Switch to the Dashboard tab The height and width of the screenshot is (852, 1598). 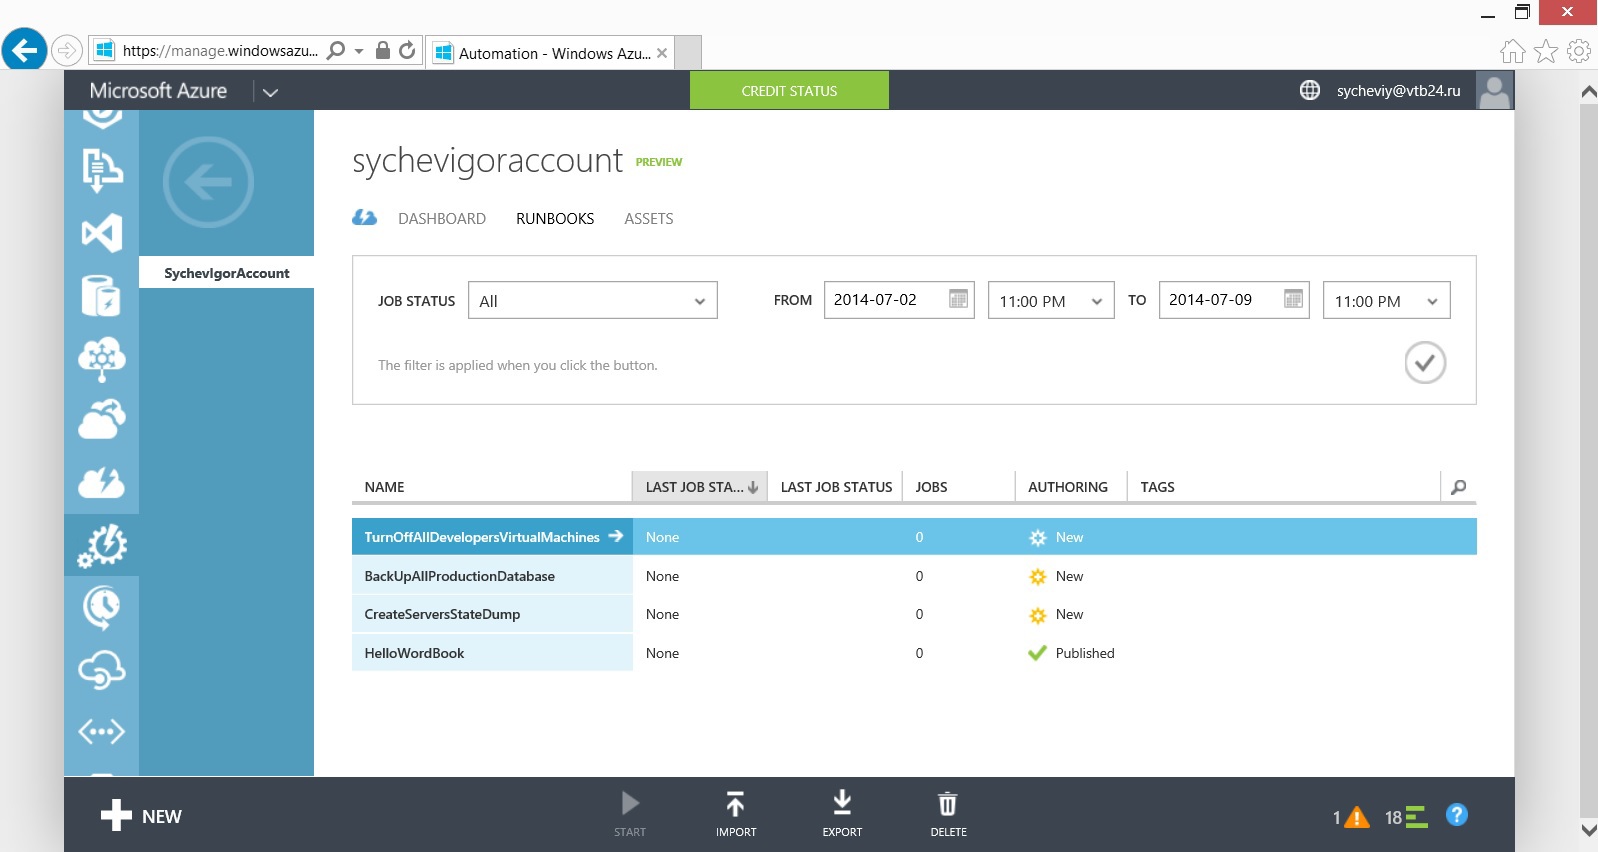coord(442,218)
